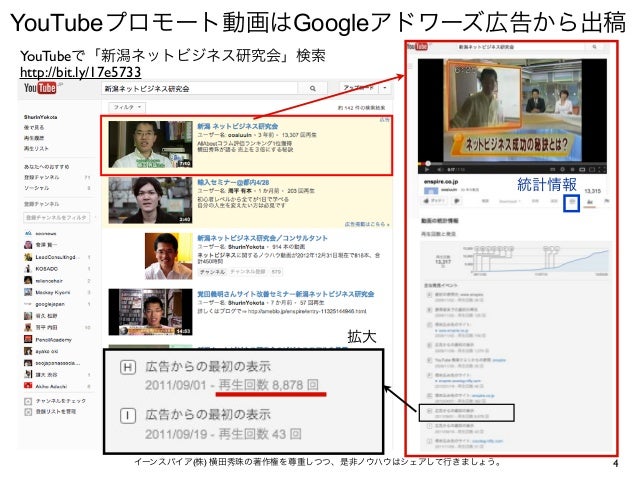Open the 覚田義明さんサイト改善セミナー video title
Viewport: 638px width, 479px height.
point(286,293)
